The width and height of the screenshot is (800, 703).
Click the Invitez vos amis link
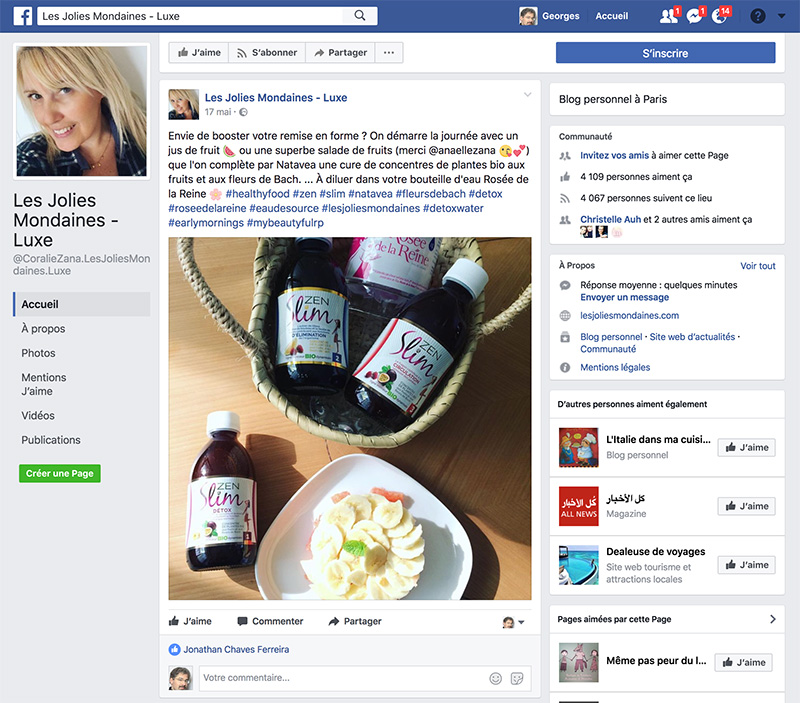(x=614, y=156)
